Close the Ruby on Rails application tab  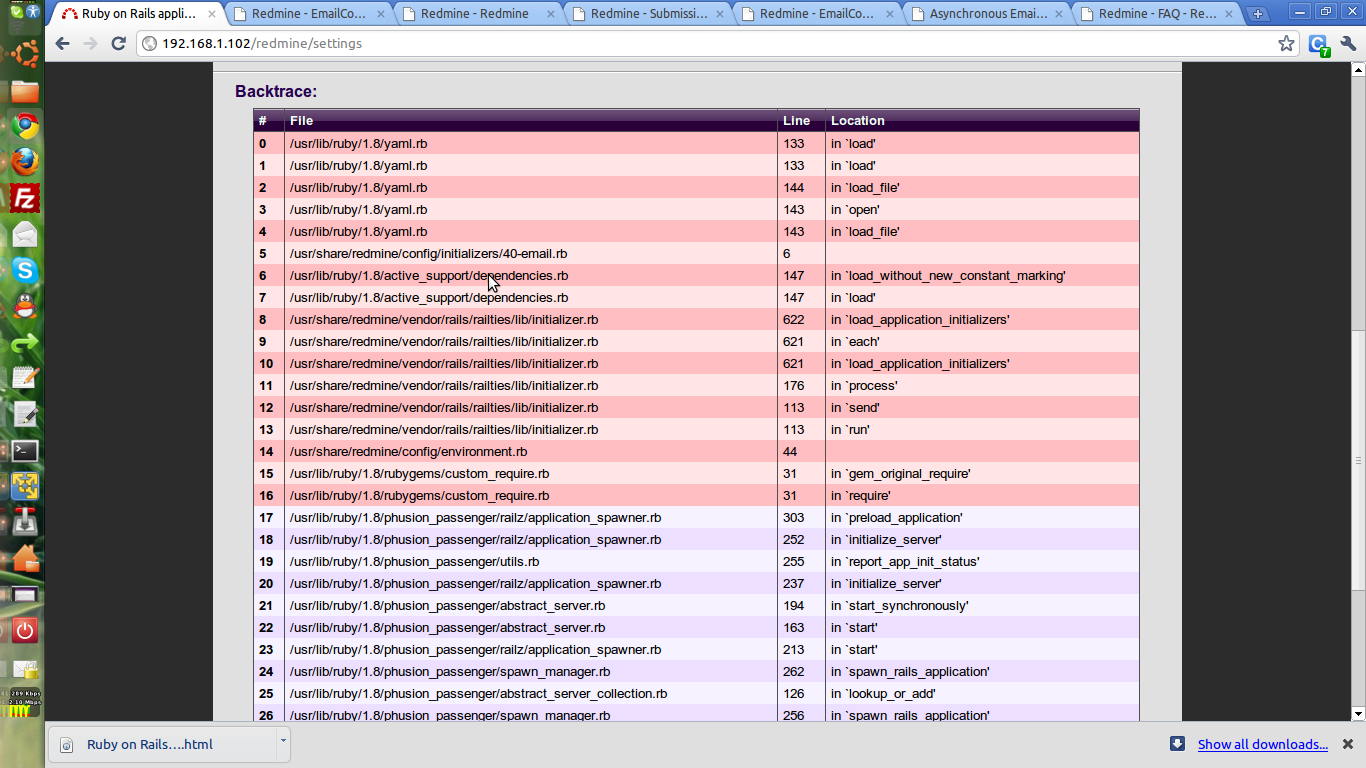(x=211, y=15)
